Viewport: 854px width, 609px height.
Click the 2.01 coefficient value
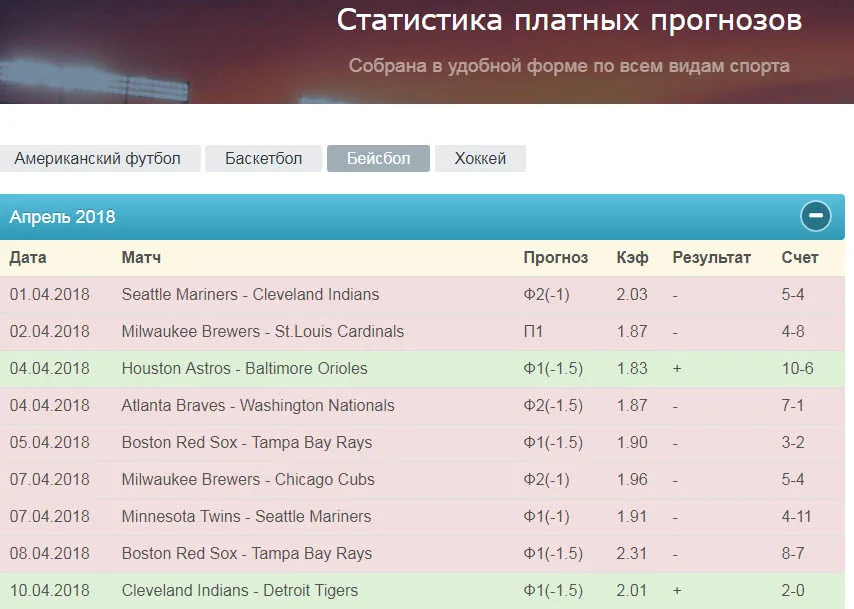point(632,590)
